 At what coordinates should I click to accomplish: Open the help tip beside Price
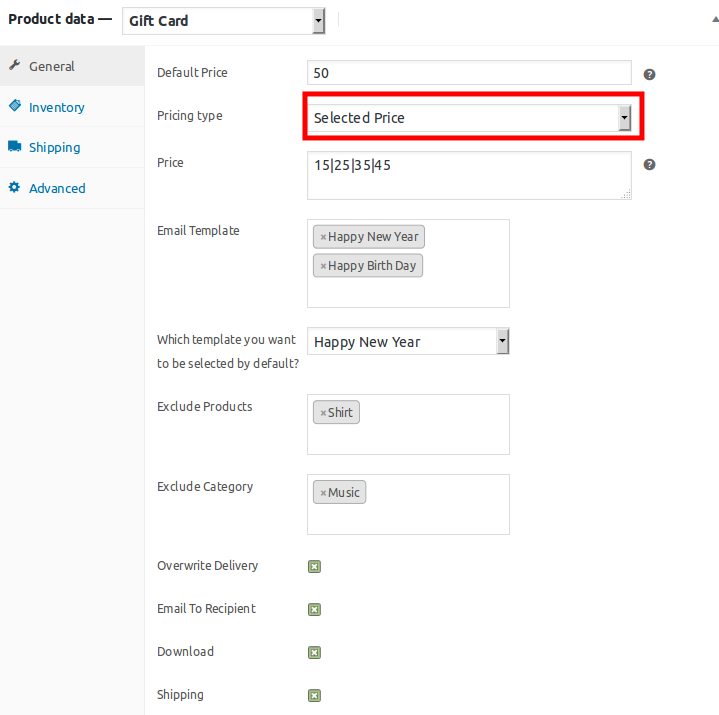tap(649, 165)
